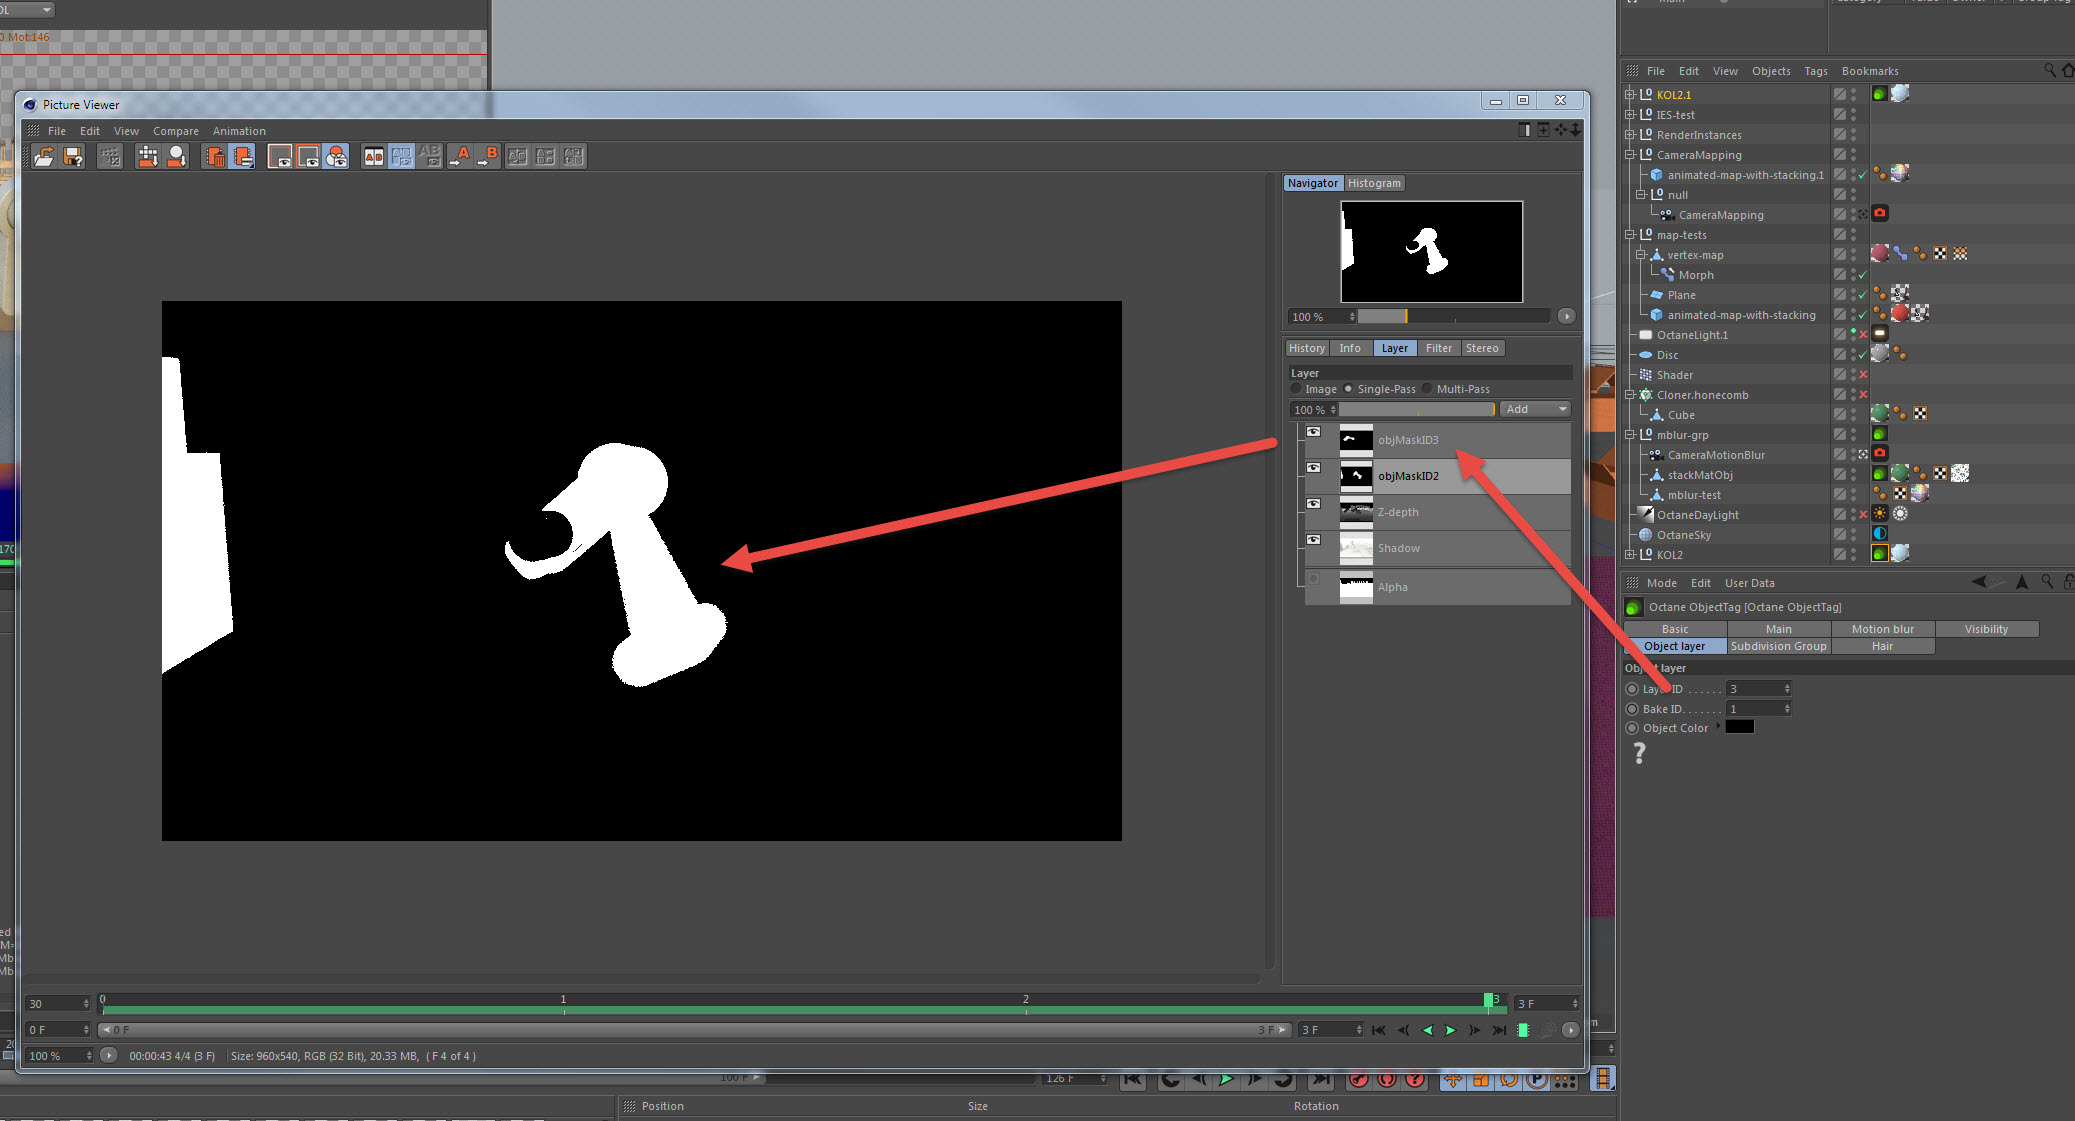
Task: Click Set as A compare icon
Action: [461, 156]
